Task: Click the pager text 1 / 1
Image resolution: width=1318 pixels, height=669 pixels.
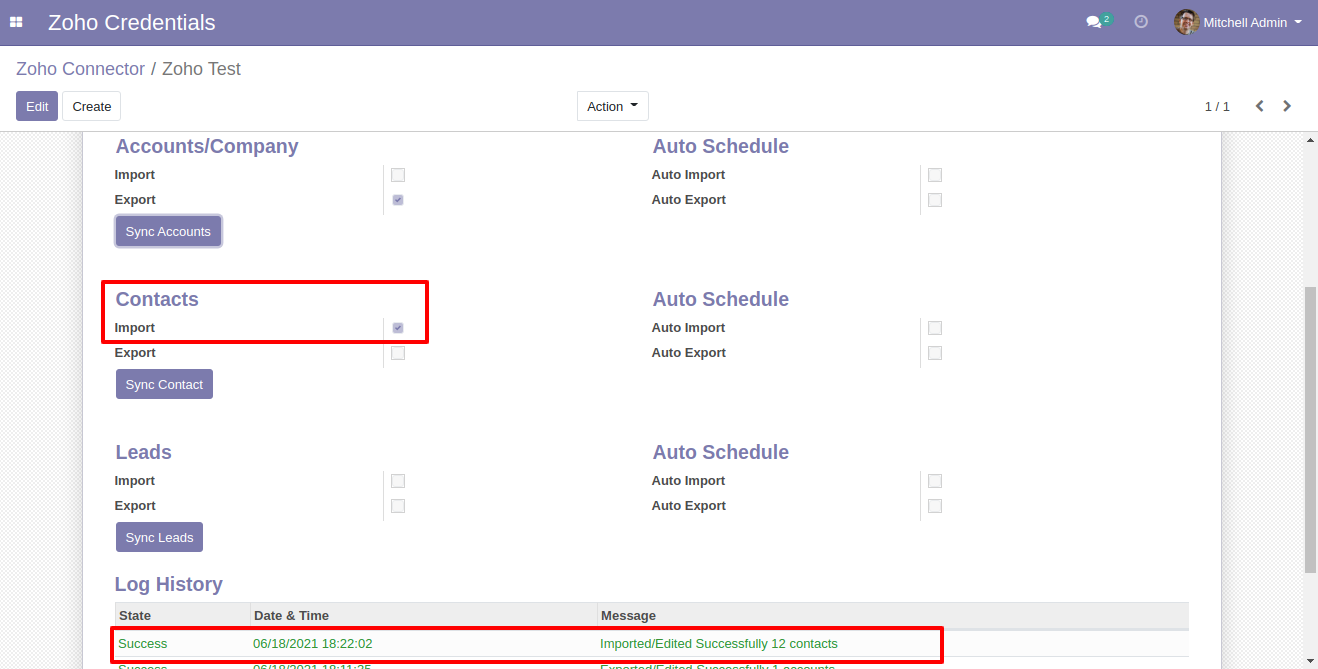Action: pyautogui.click(x=1217, y=106)
